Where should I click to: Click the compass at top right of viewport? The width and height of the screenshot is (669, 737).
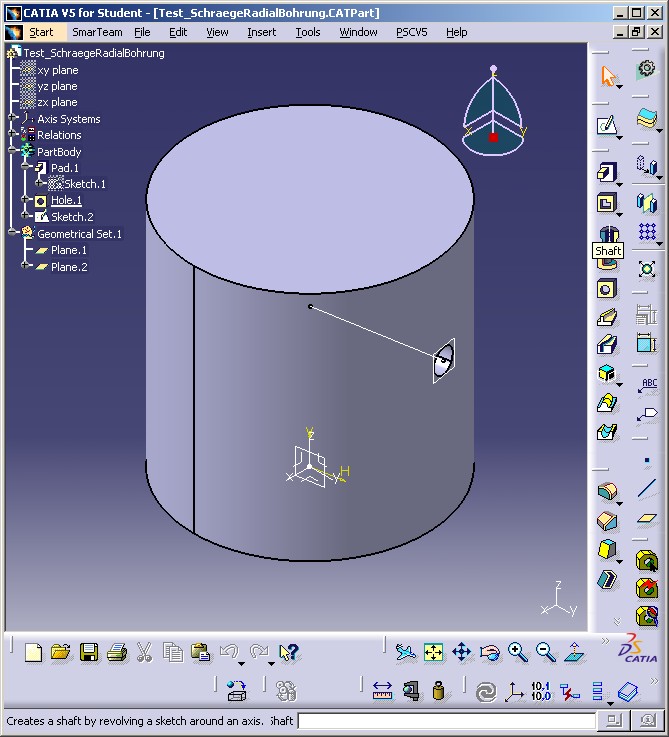click(493, 111)
